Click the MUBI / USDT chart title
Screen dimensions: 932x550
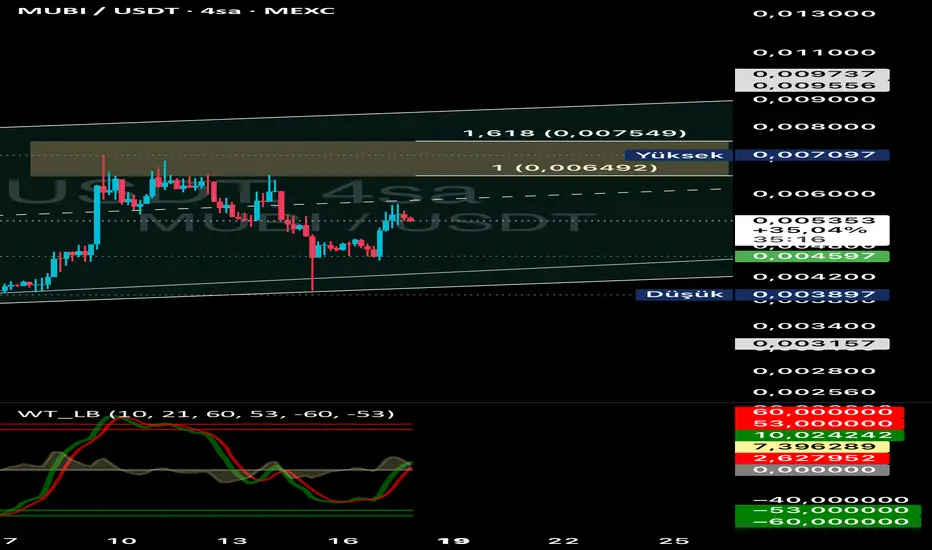[x=176, y=11]
